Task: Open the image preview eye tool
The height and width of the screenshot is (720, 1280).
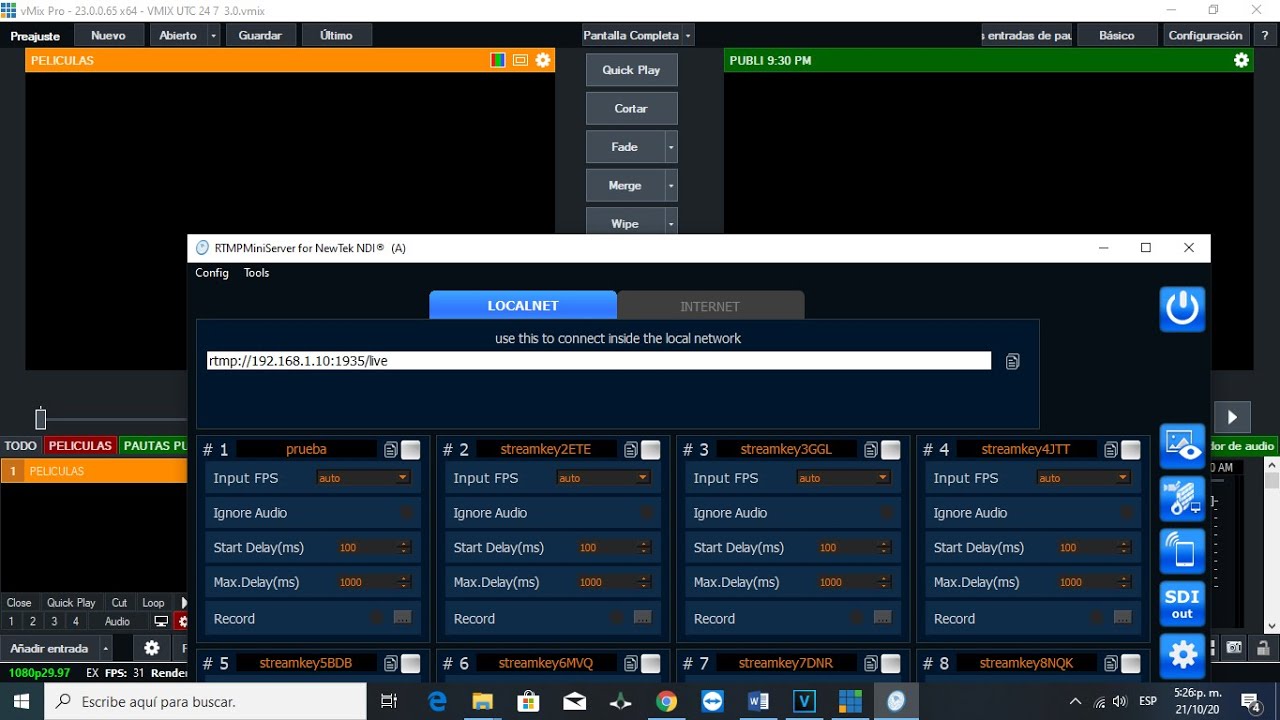Action: (x=1182, y=446)
